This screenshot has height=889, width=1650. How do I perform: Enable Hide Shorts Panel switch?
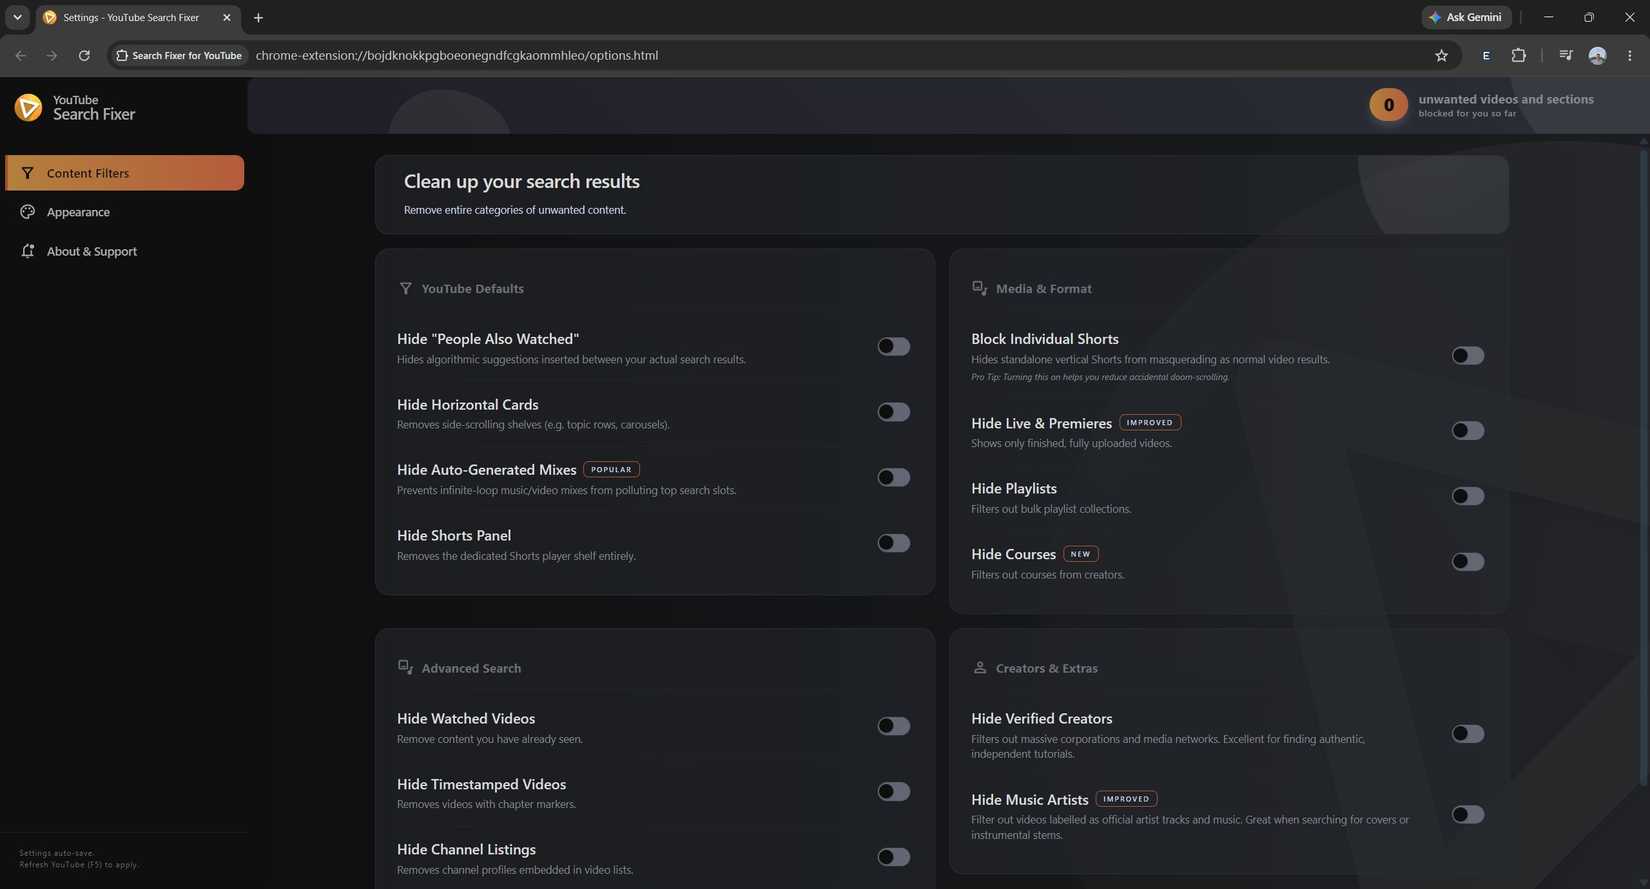(x=893, y=543)
